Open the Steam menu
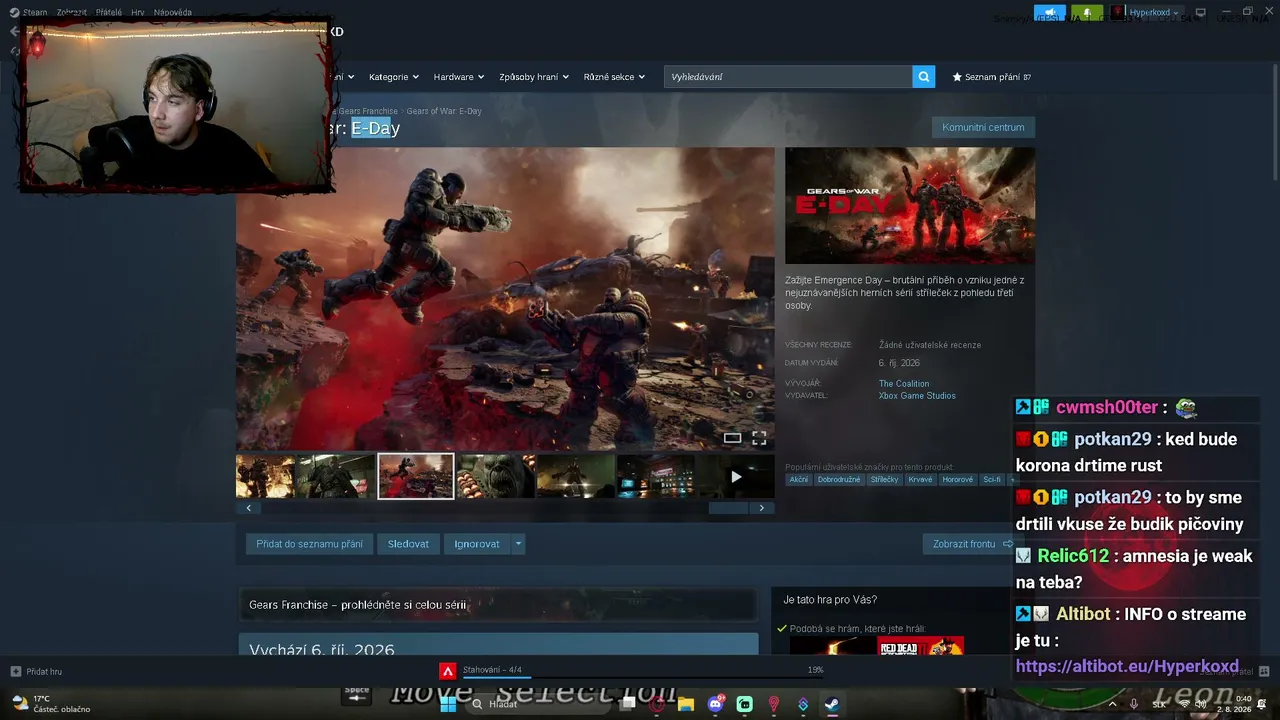The image size is (1280, 720). click(x=35, y=13)
